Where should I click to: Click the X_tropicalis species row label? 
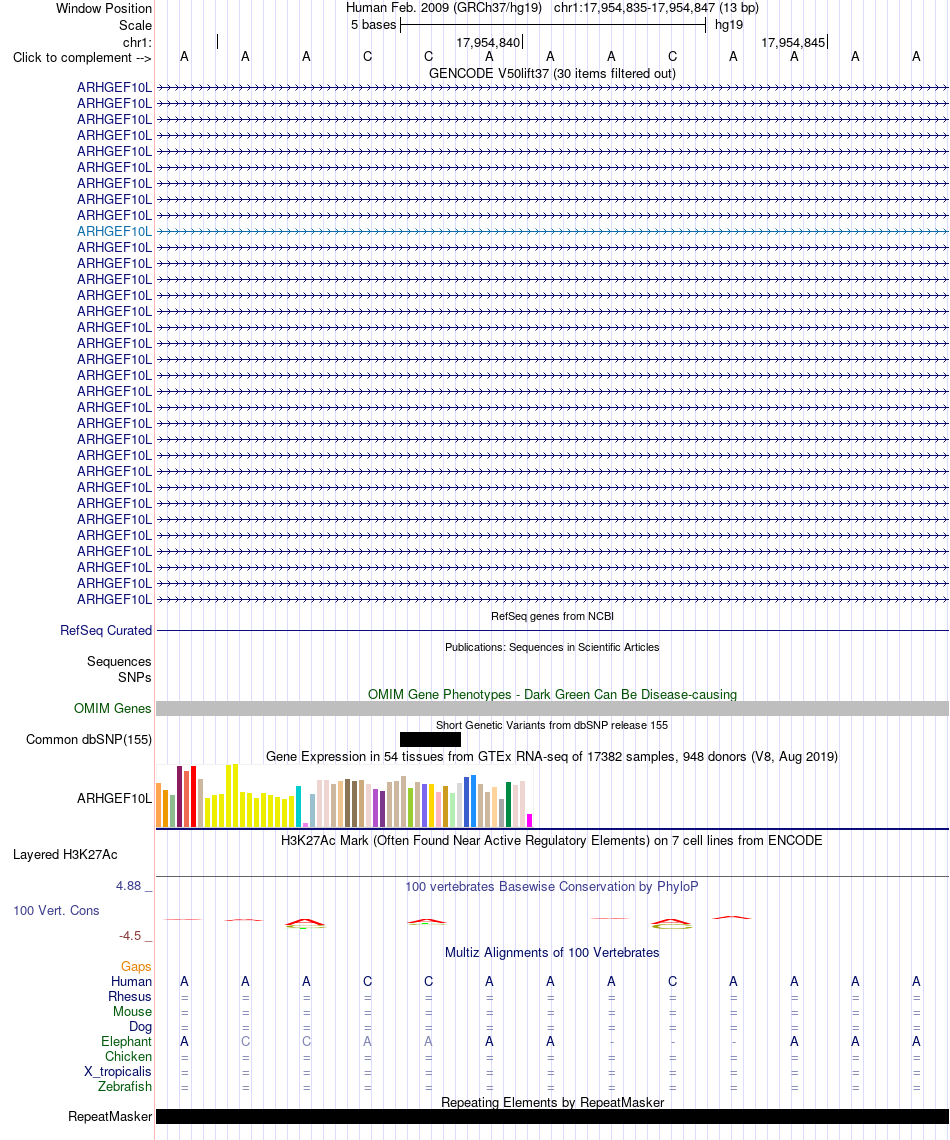point(118,1072)
